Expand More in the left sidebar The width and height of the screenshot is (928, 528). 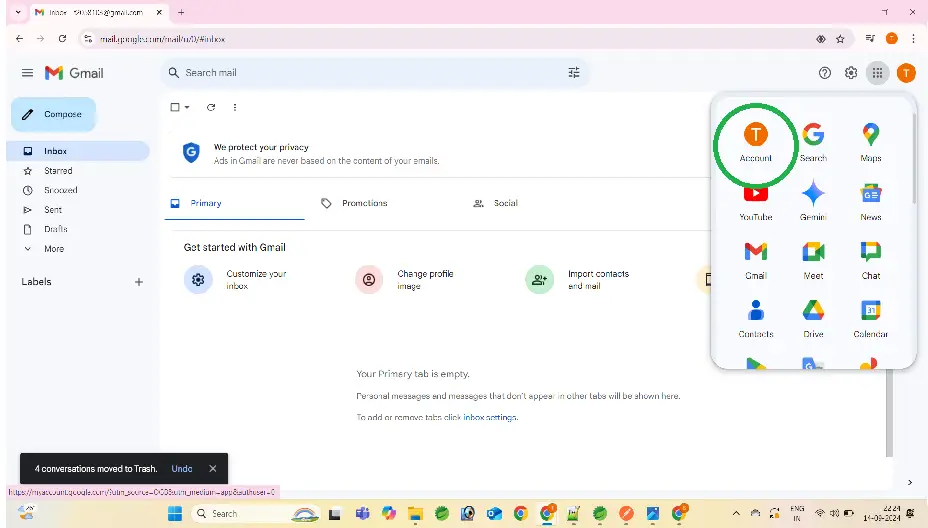tap(53, 249)
